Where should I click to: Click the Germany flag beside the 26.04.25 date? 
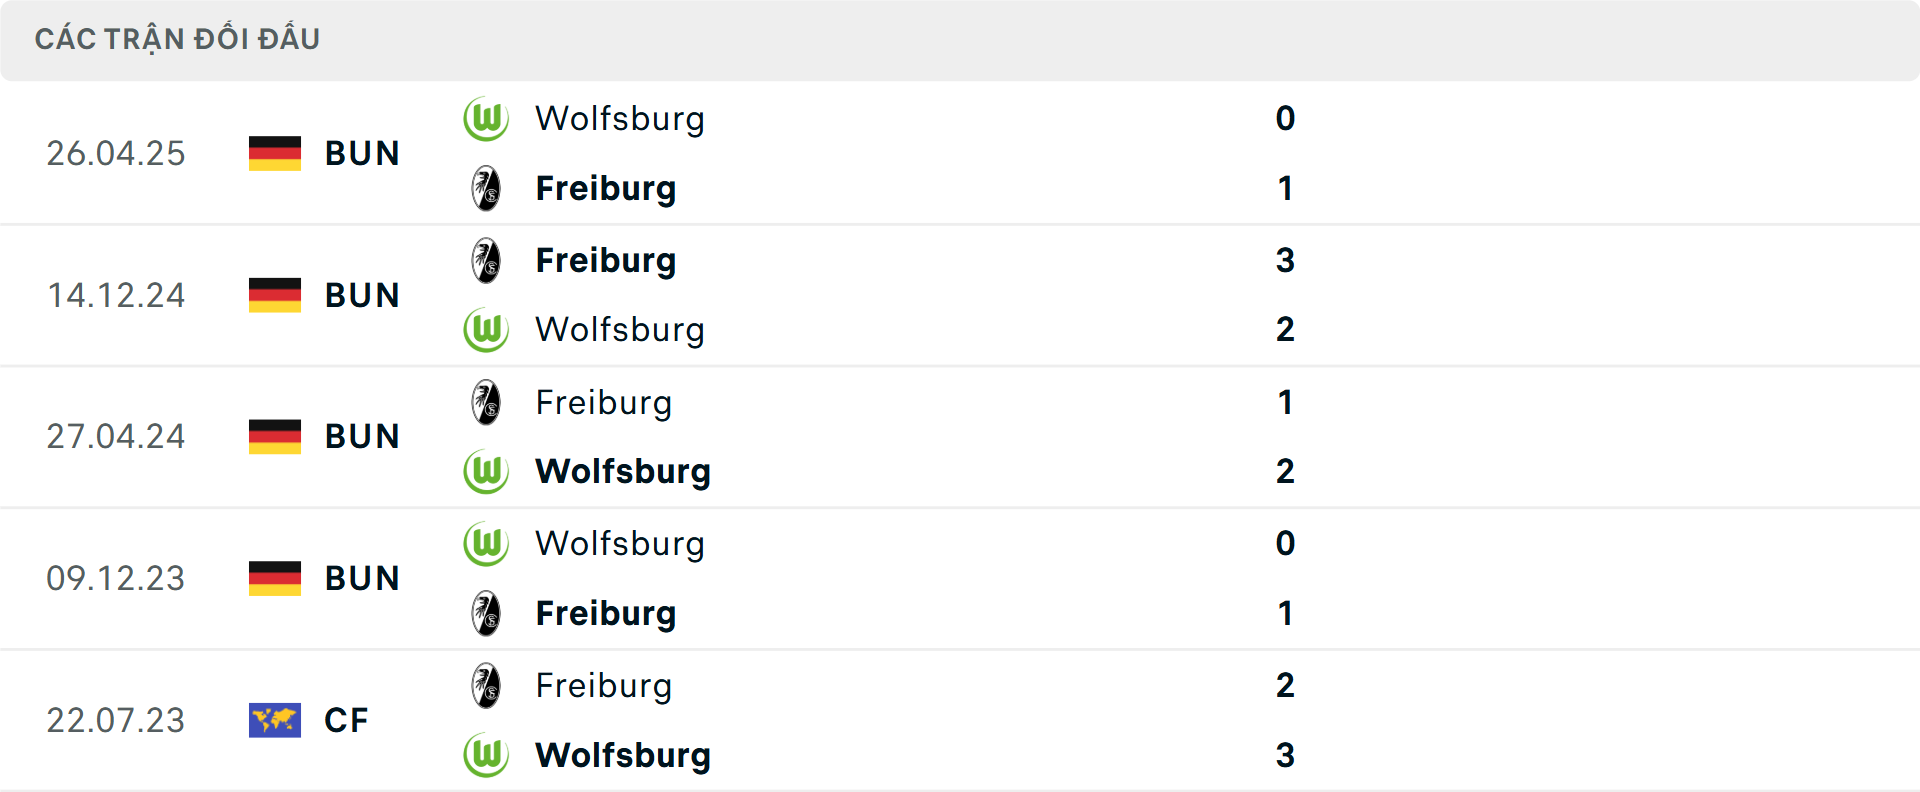click(x=274, y=153)
